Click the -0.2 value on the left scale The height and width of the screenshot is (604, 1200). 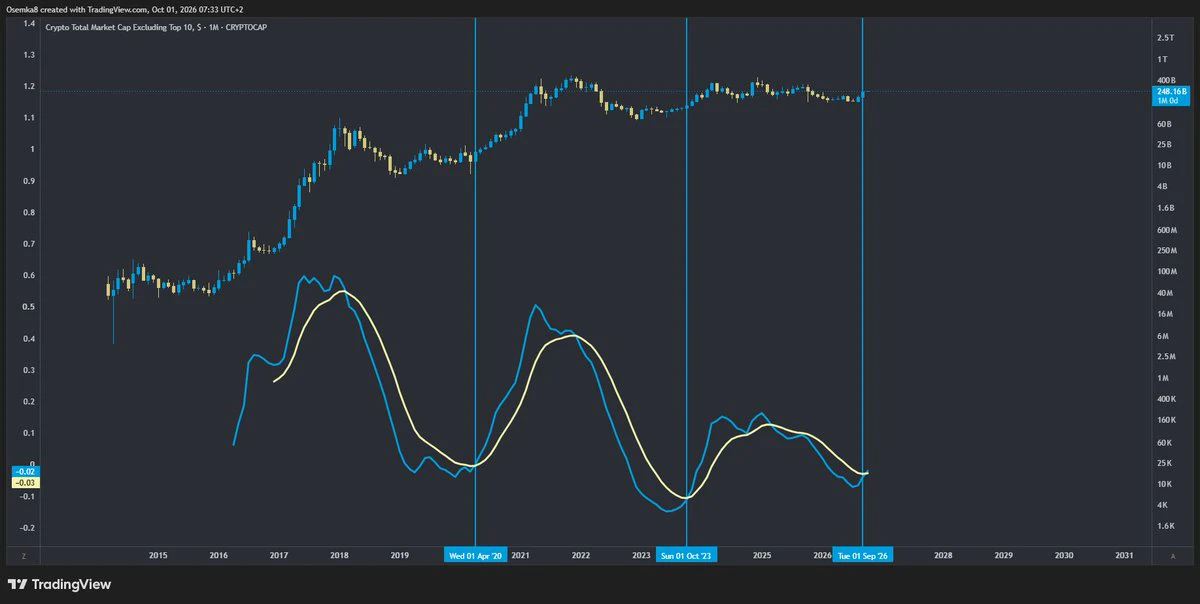point(28,528)
